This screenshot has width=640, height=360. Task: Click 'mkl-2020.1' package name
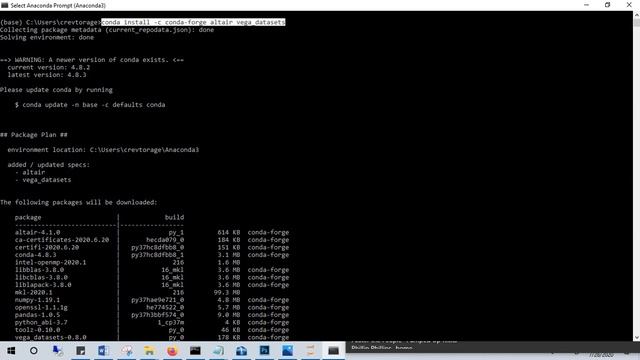(33, 292)
